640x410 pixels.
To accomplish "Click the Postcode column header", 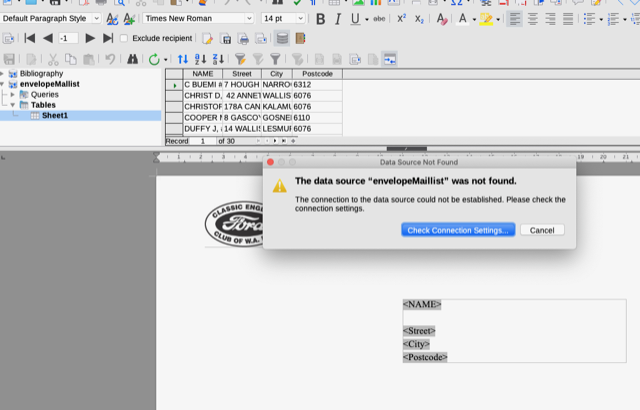I will point(318,74).
